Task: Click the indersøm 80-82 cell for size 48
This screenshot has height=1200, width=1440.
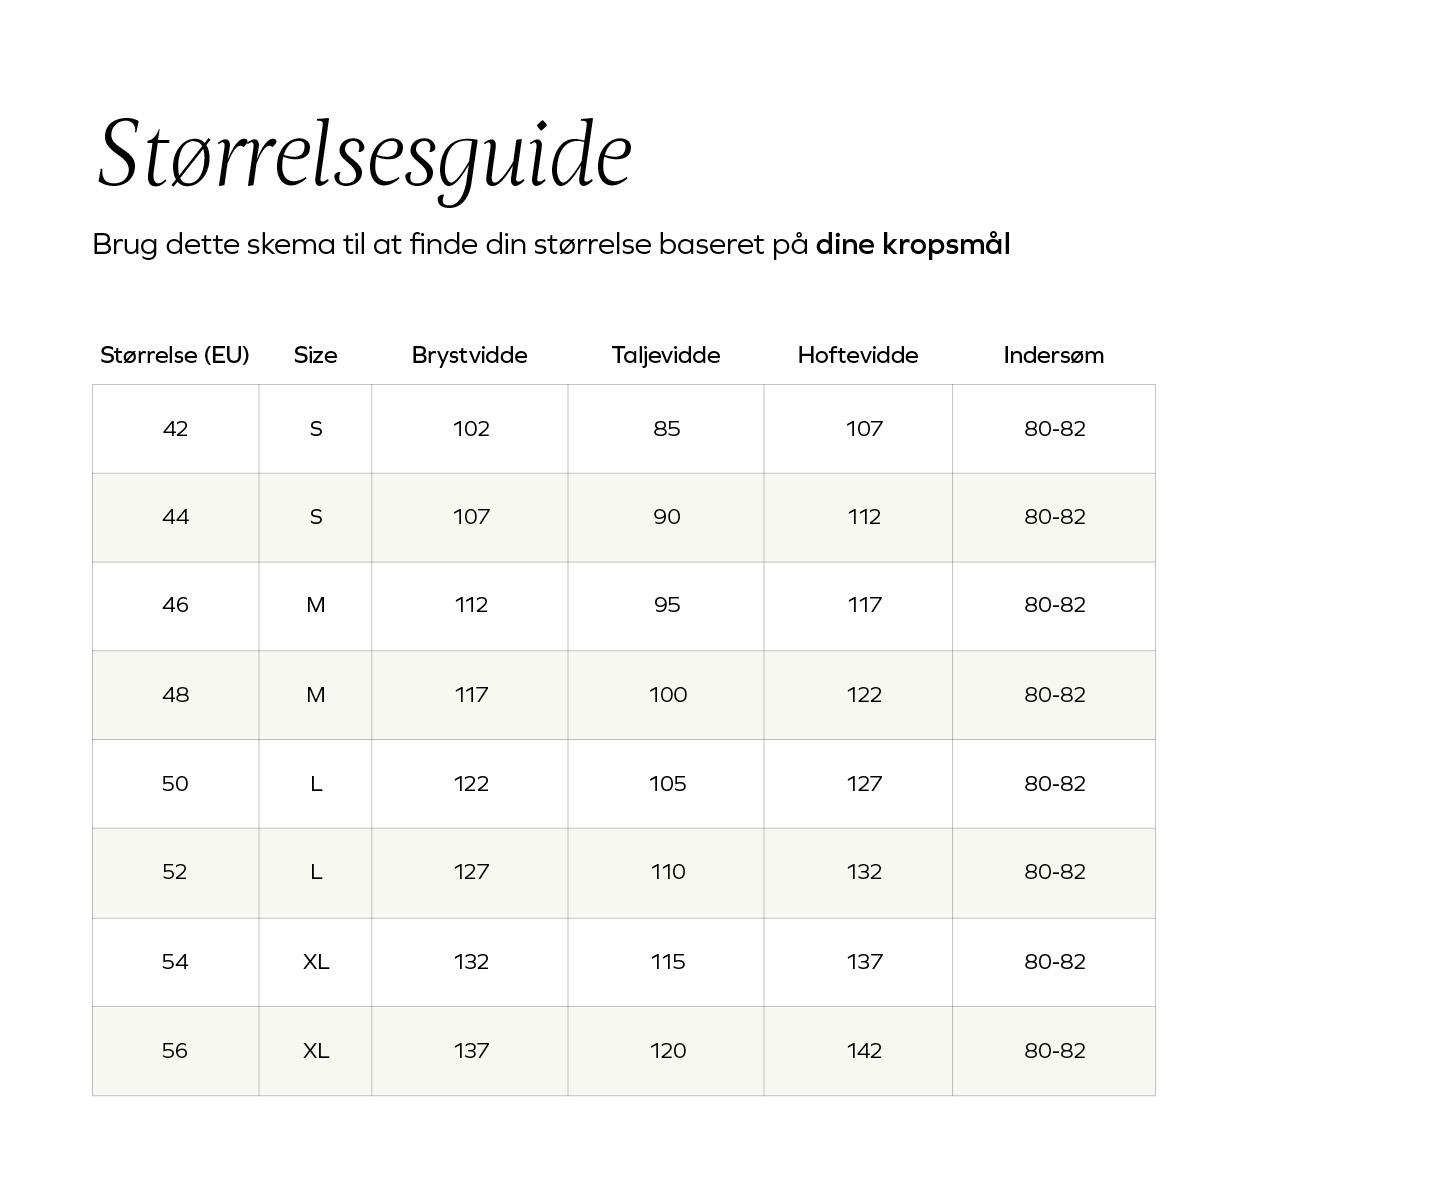Action: (x=1054, y=695)
